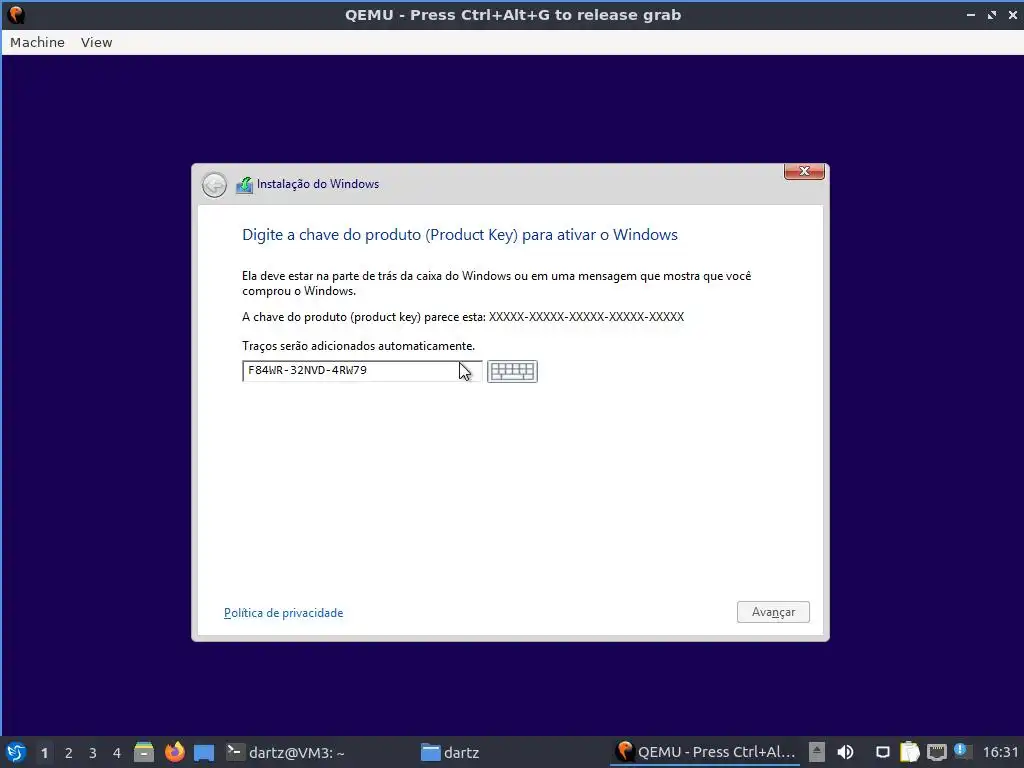The image size is (1024, 768).
Task: Click the 'Digite a chave do produto' heading
Action: [x=460, y=235]
